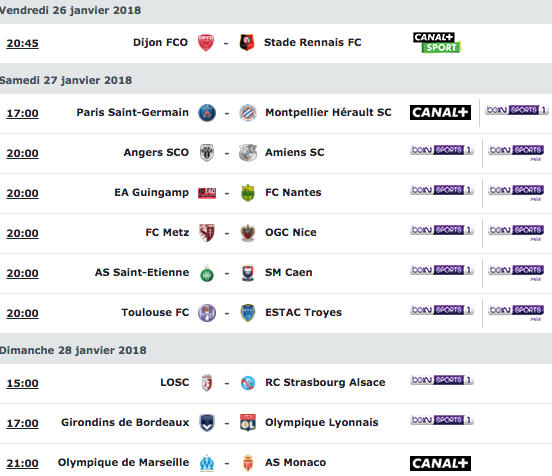Open the 17:00 PSG match time link
Image resolution: width=552 pixels, height=476 pixels.
click(x=23, y=113)
